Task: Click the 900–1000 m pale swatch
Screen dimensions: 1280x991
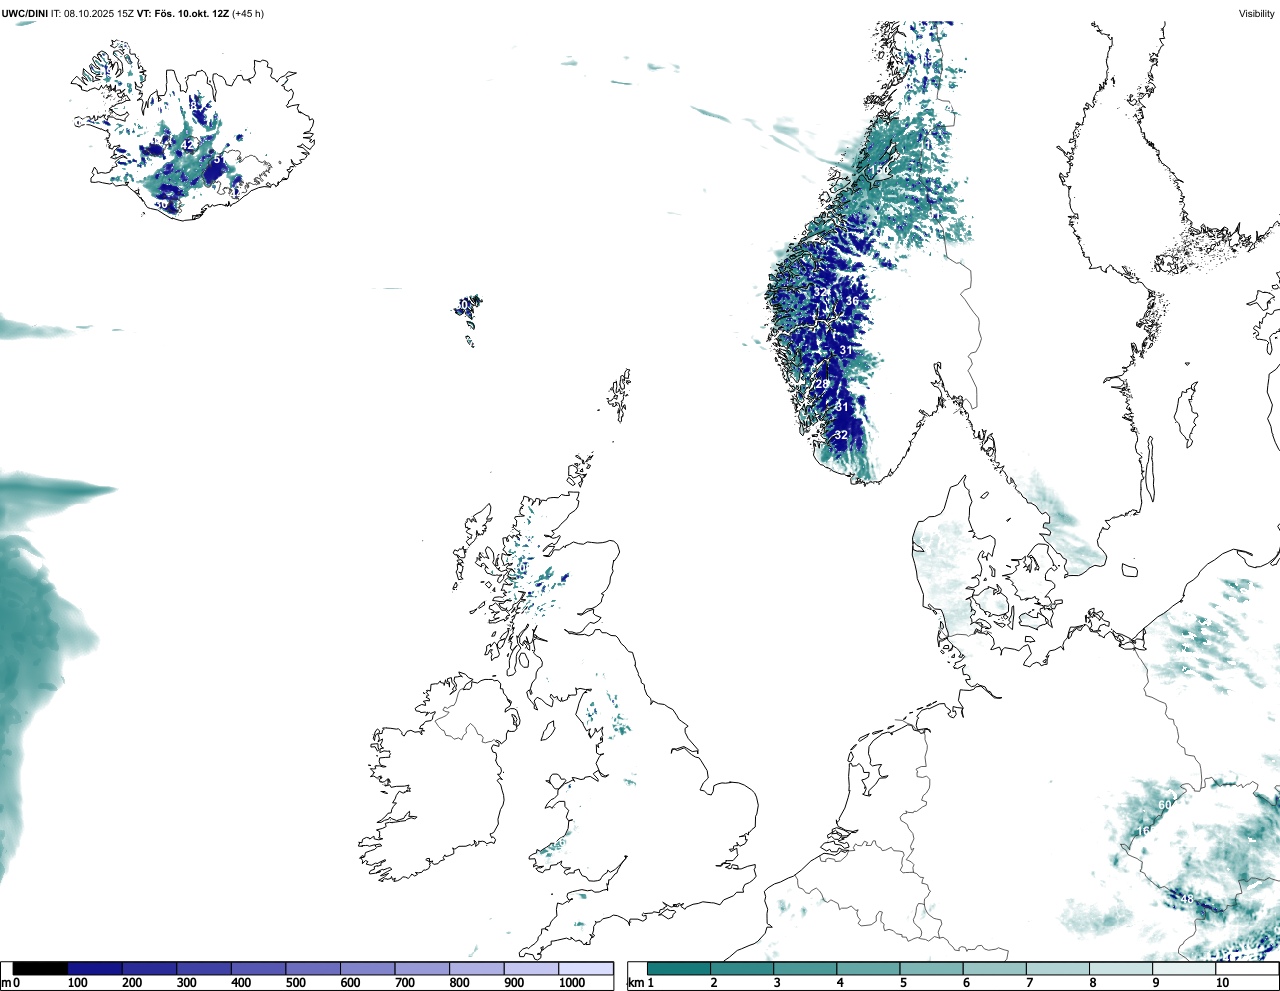Action: click(x=531, y=968)
